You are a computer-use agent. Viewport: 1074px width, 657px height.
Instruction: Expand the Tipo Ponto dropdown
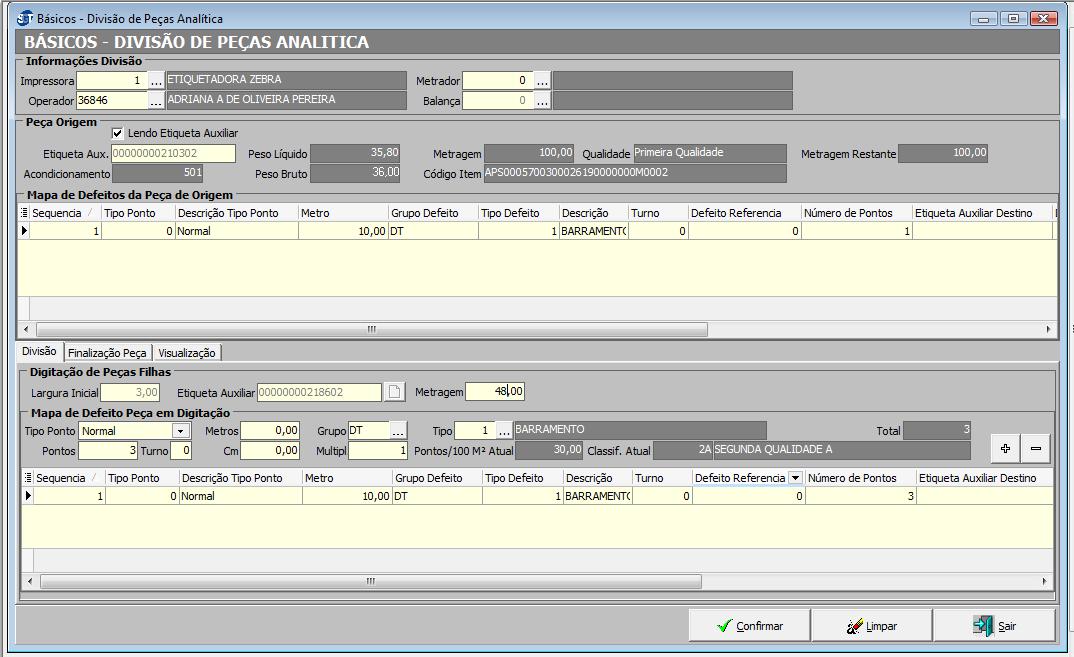pos(181,431)
